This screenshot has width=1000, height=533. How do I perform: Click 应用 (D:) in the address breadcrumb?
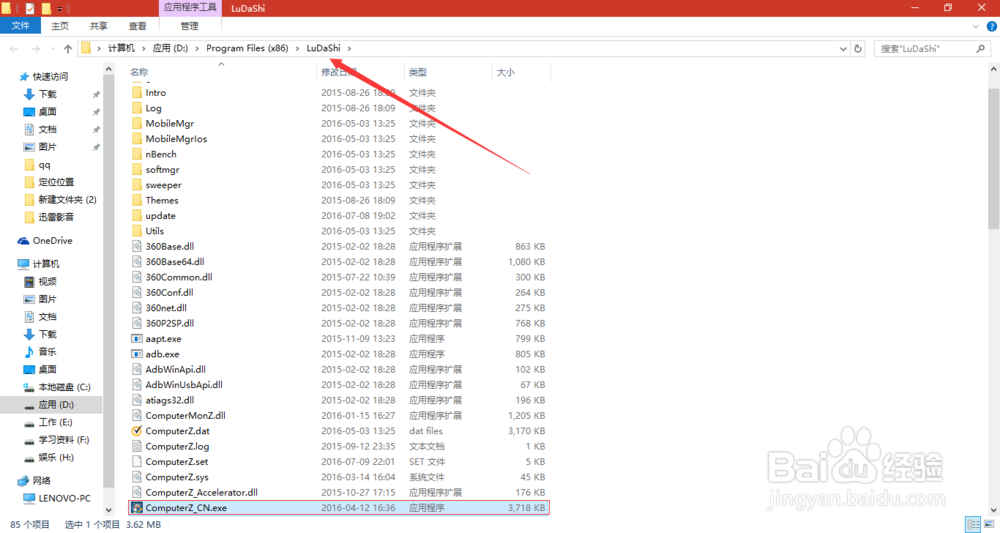tap(170, 48)
